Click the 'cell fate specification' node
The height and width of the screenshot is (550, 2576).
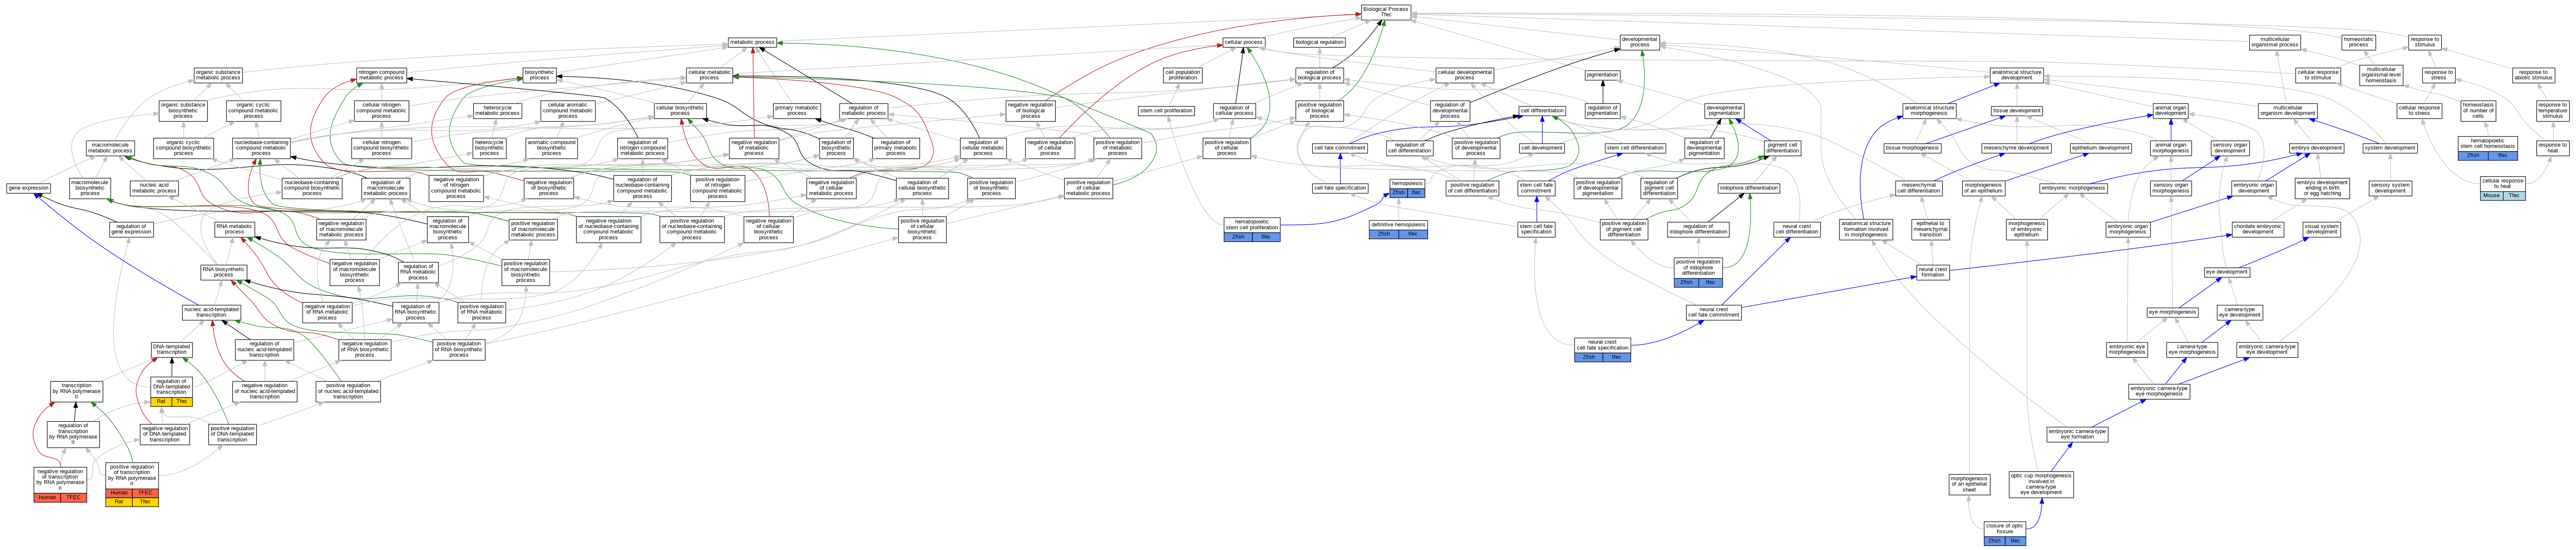pyautogui.click(x=1339, y=188)
